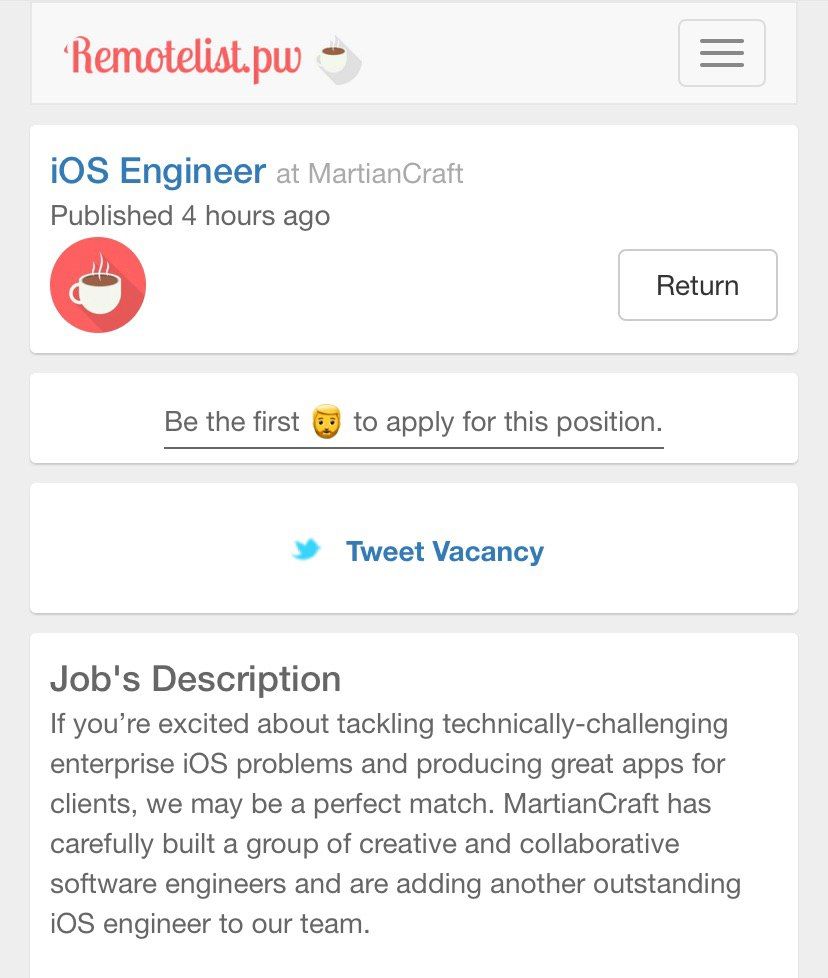Screen dimensions: 828x978
Task: Click the blue Twitter bird icon
Action: [x=307, y=550]
